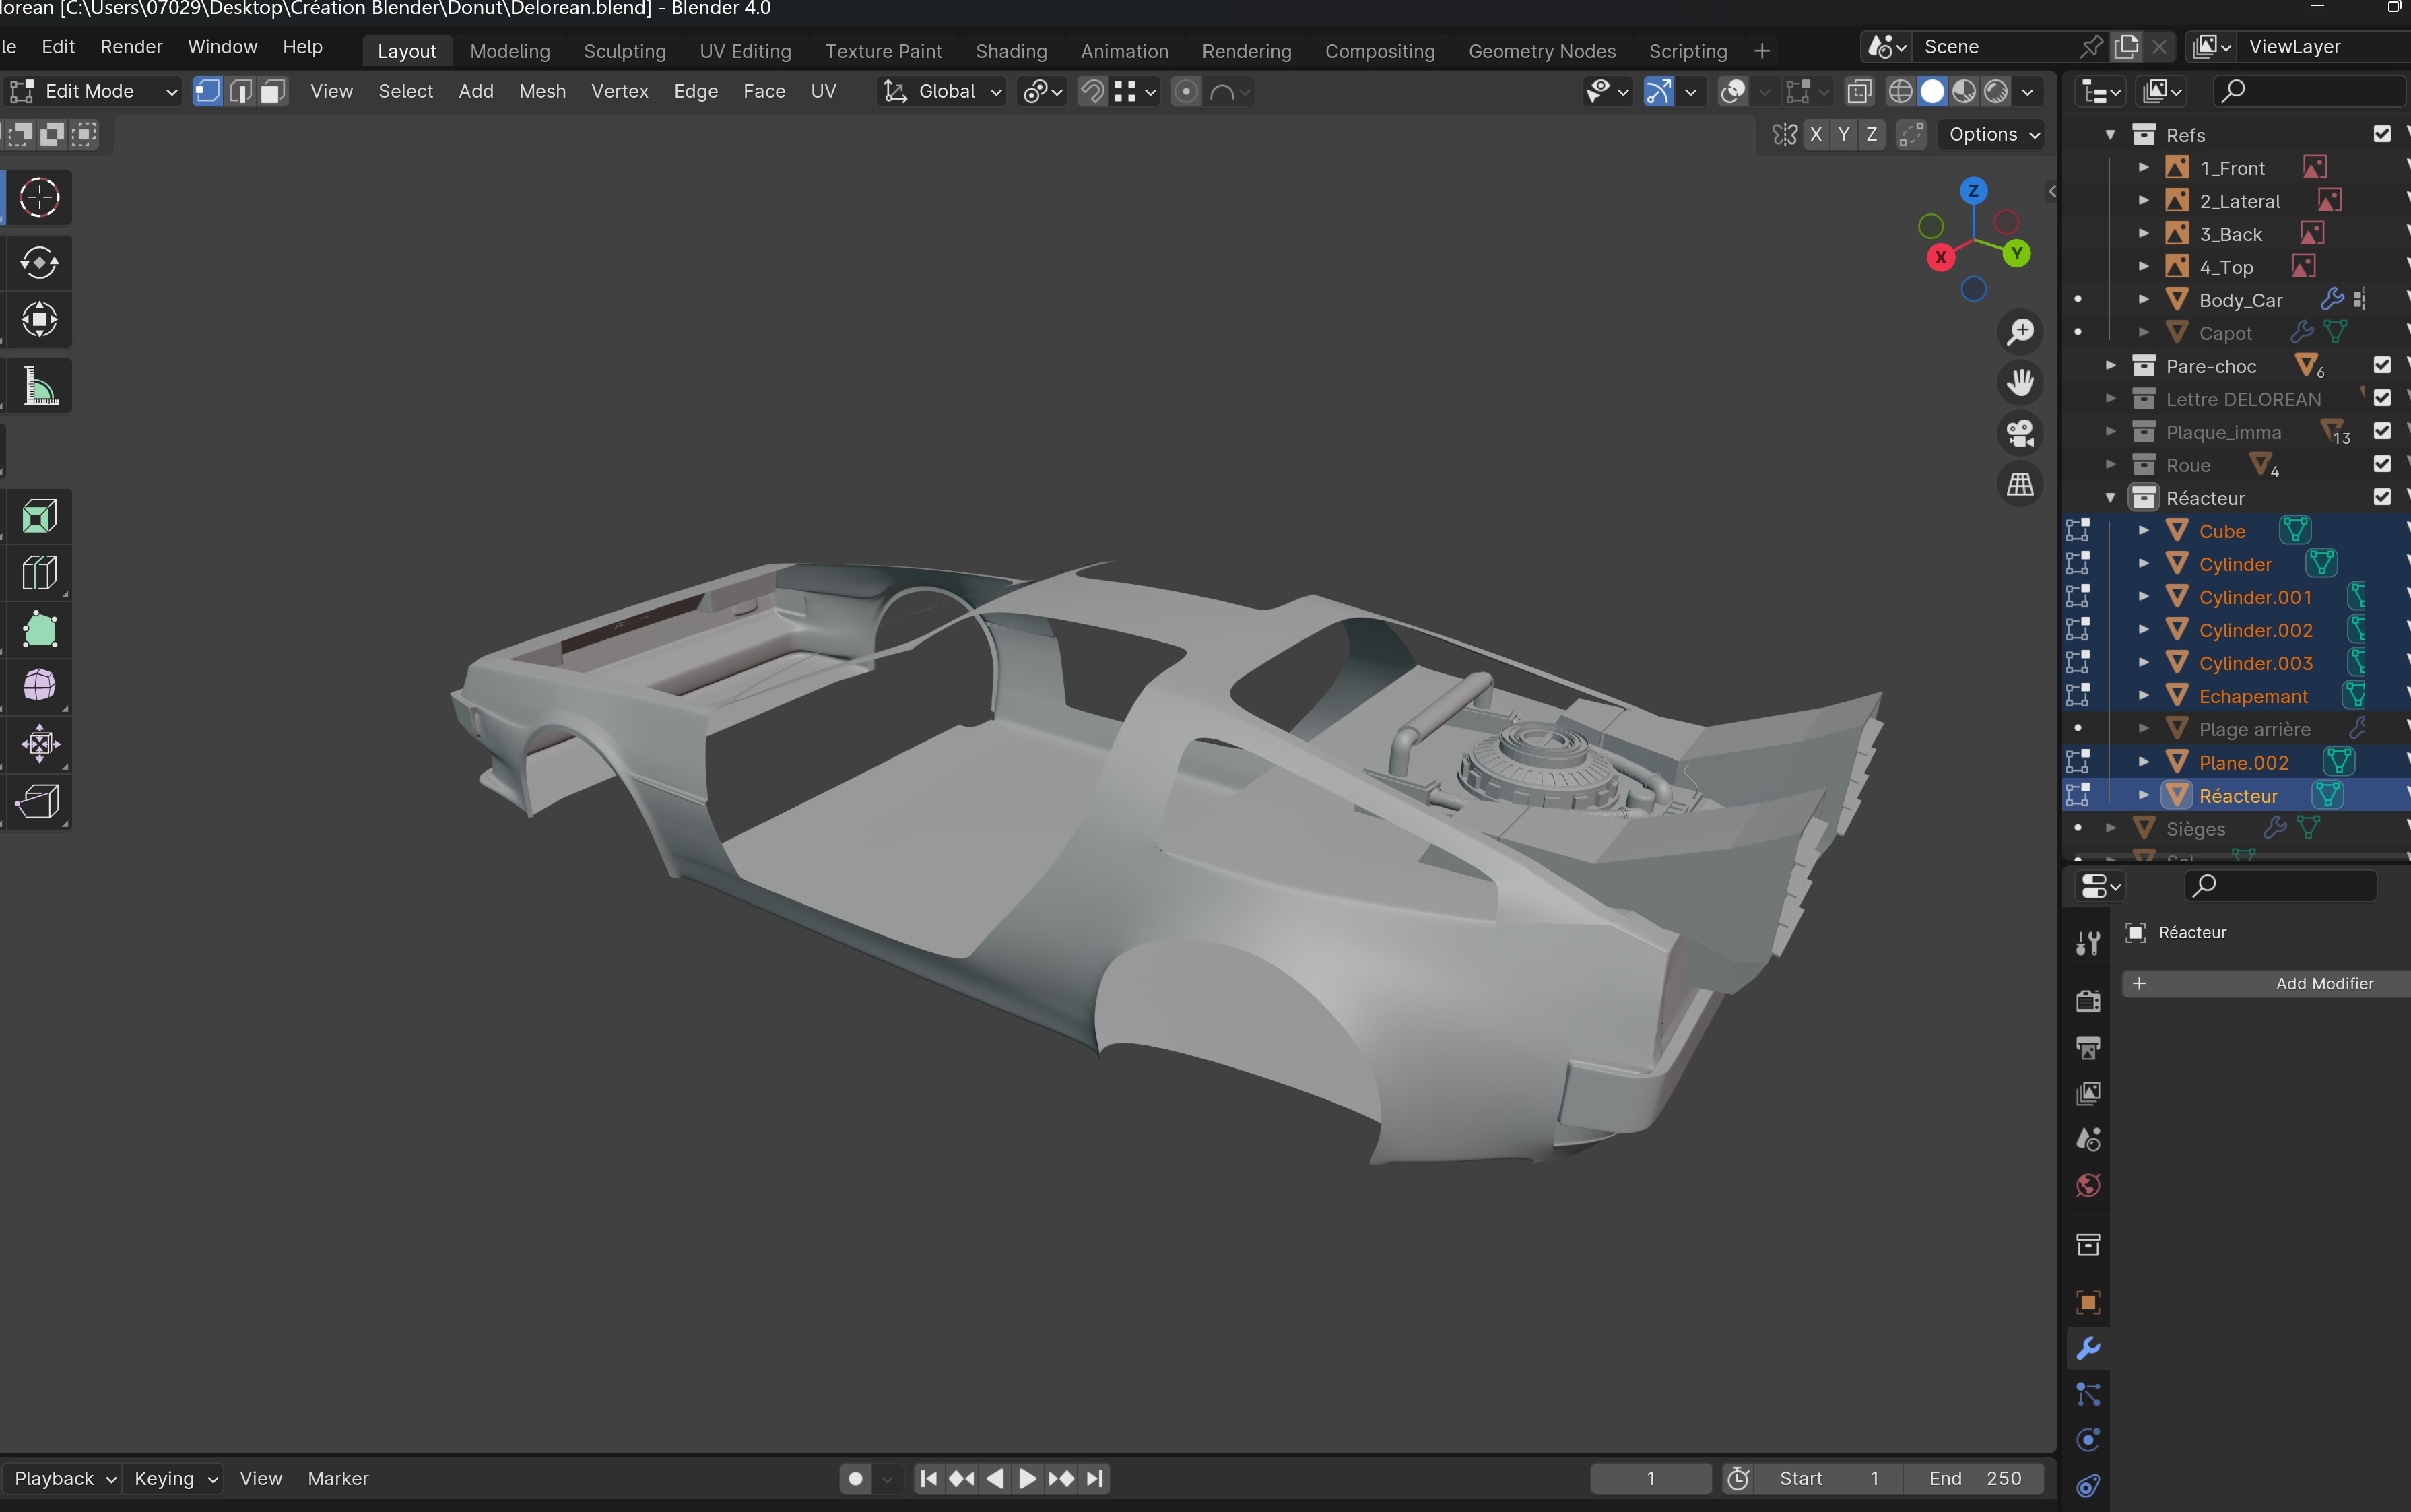Screen dimensions: 2411x1512
Task: Select the Poly Build tool
Action: click(39, 630)
